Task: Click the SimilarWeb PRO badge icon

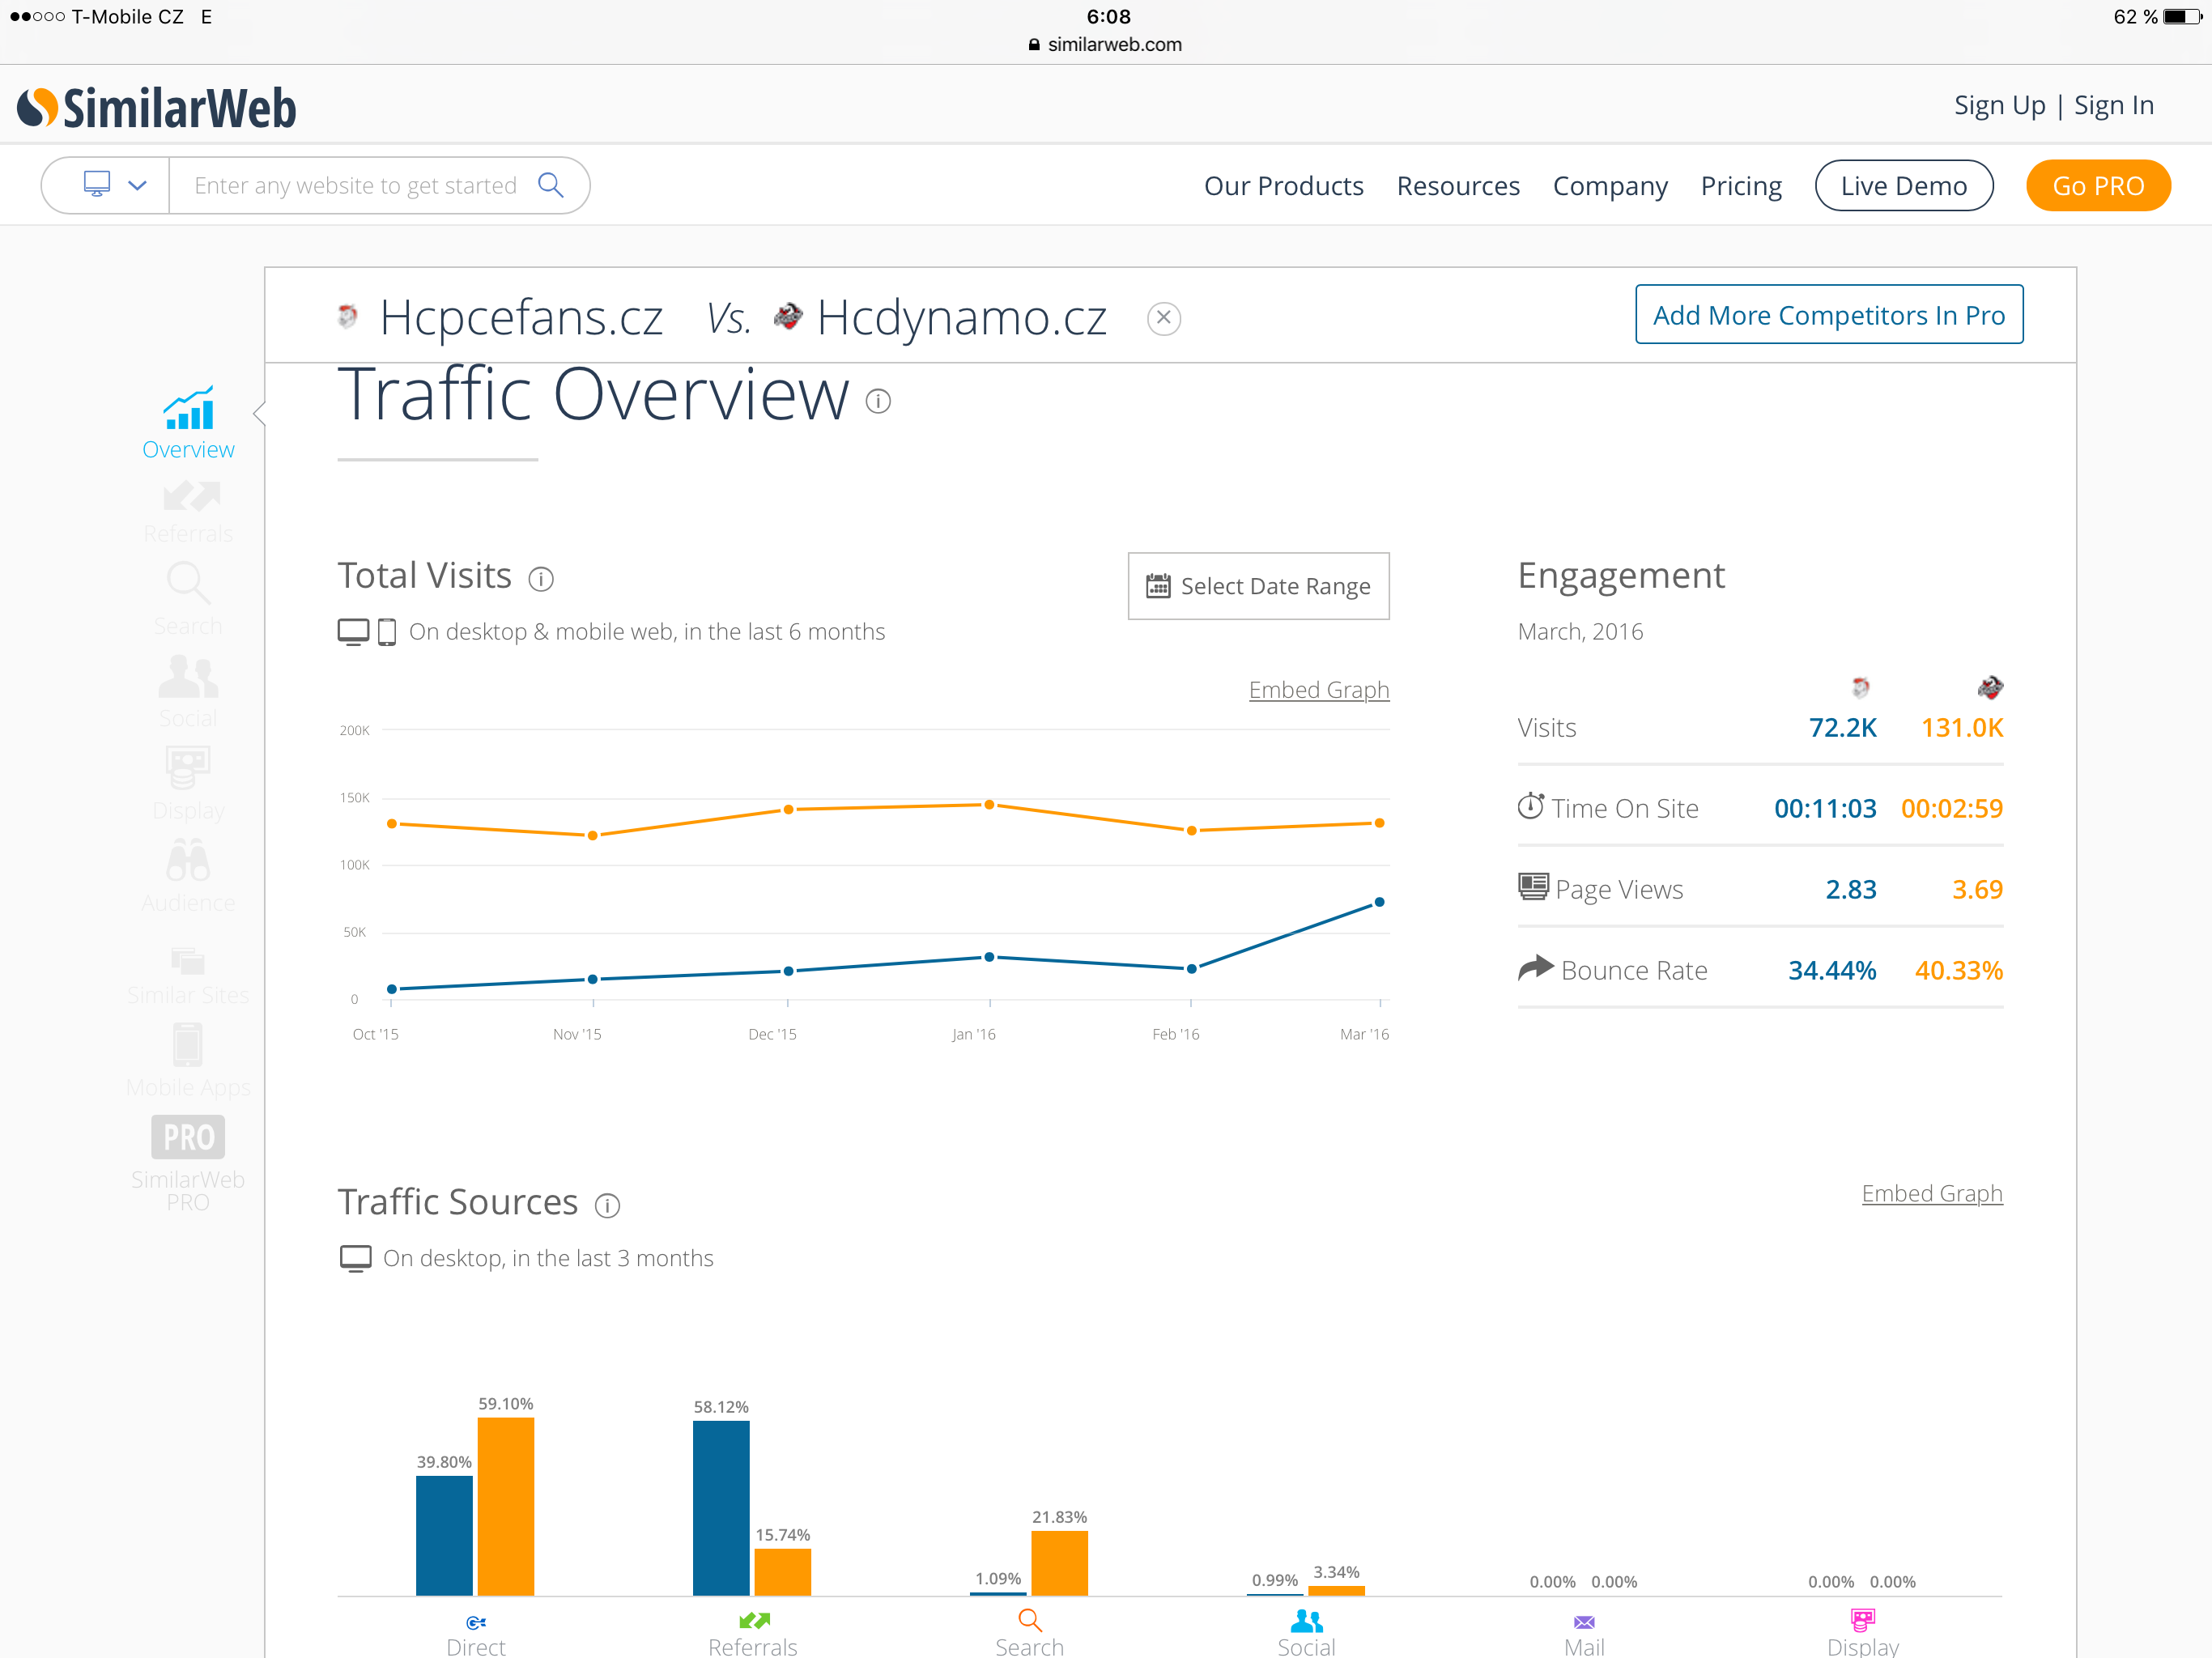Action: [x=188, y=1137]
